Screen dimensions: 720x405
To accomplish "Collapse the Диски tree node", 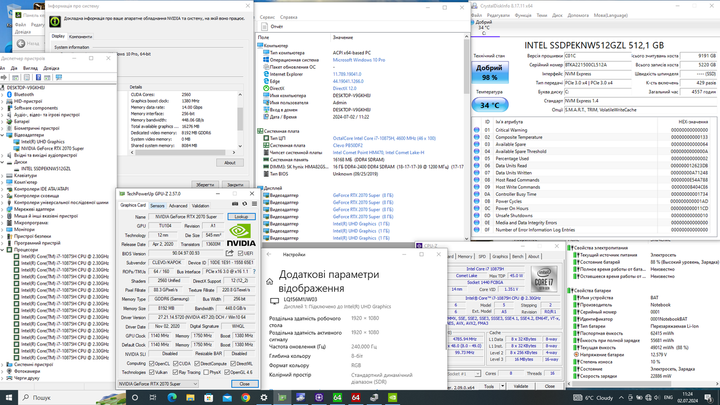I will point(3,162).
